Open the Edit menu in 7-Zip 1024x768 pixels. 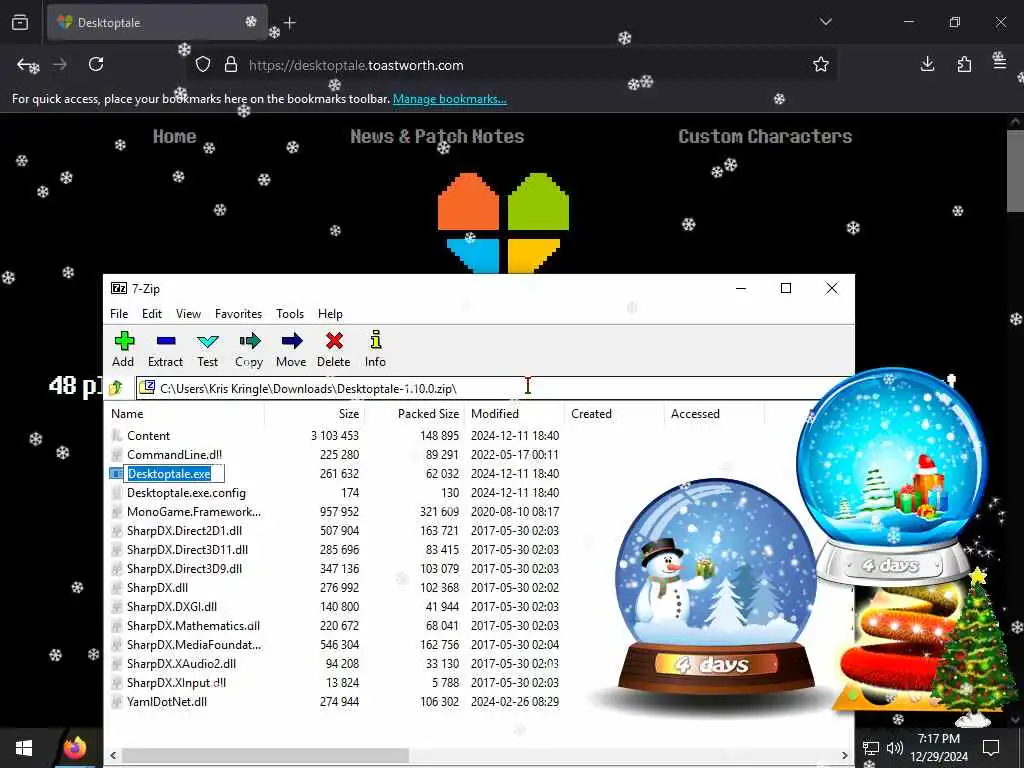(x=152, y=313)
